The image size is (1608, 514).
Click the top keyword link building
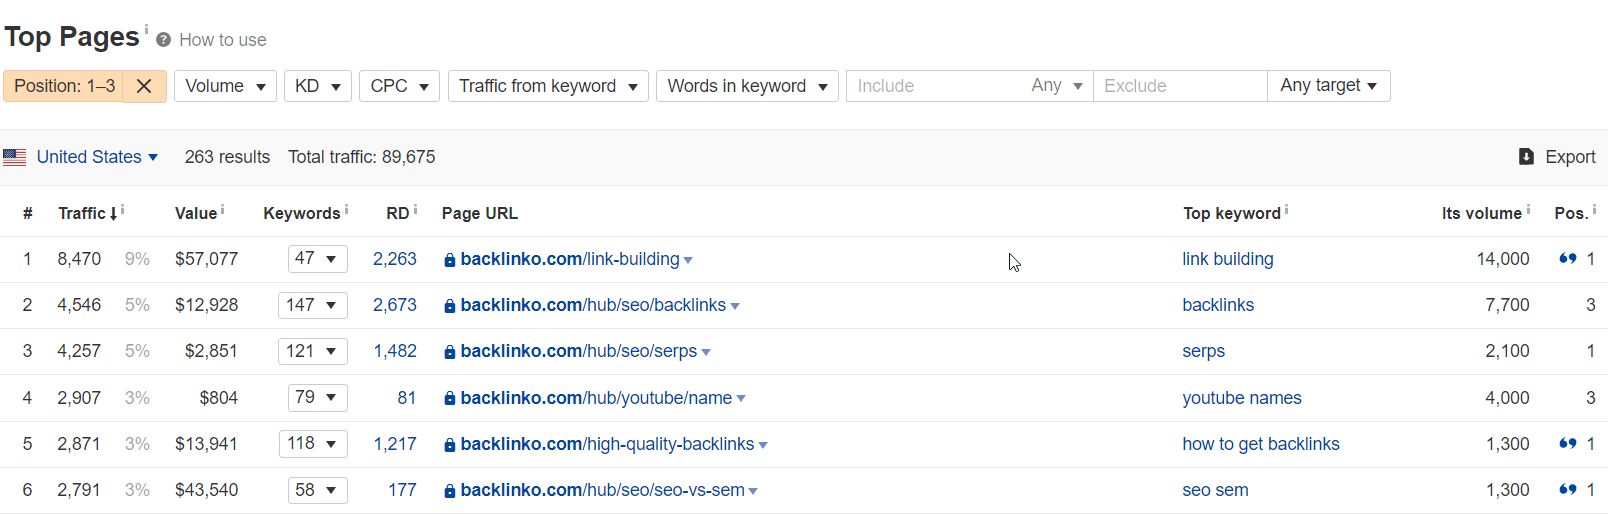(x=1228, y=259)
